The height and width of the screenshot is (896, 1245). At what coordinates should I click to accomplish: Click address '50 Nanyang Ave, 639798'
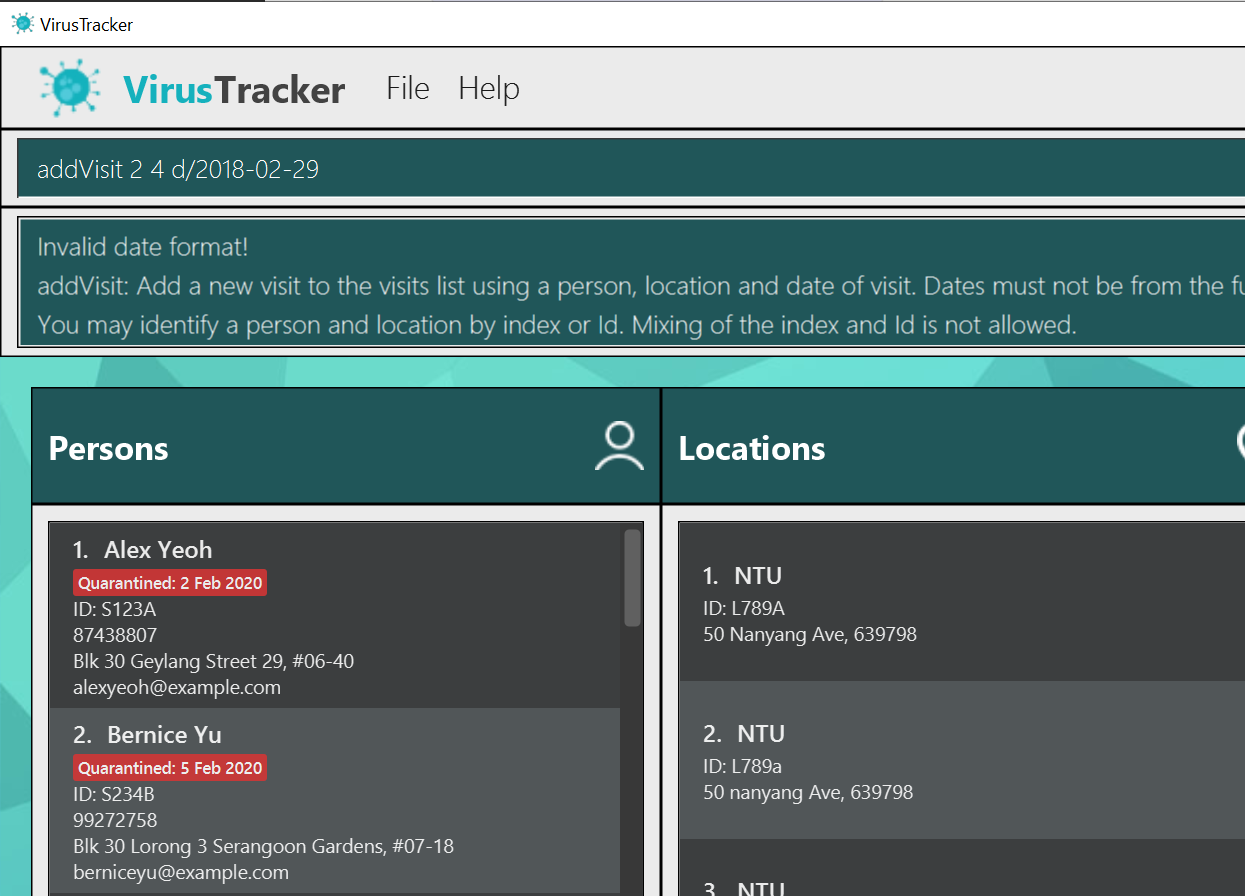click(x=810, y=634)
